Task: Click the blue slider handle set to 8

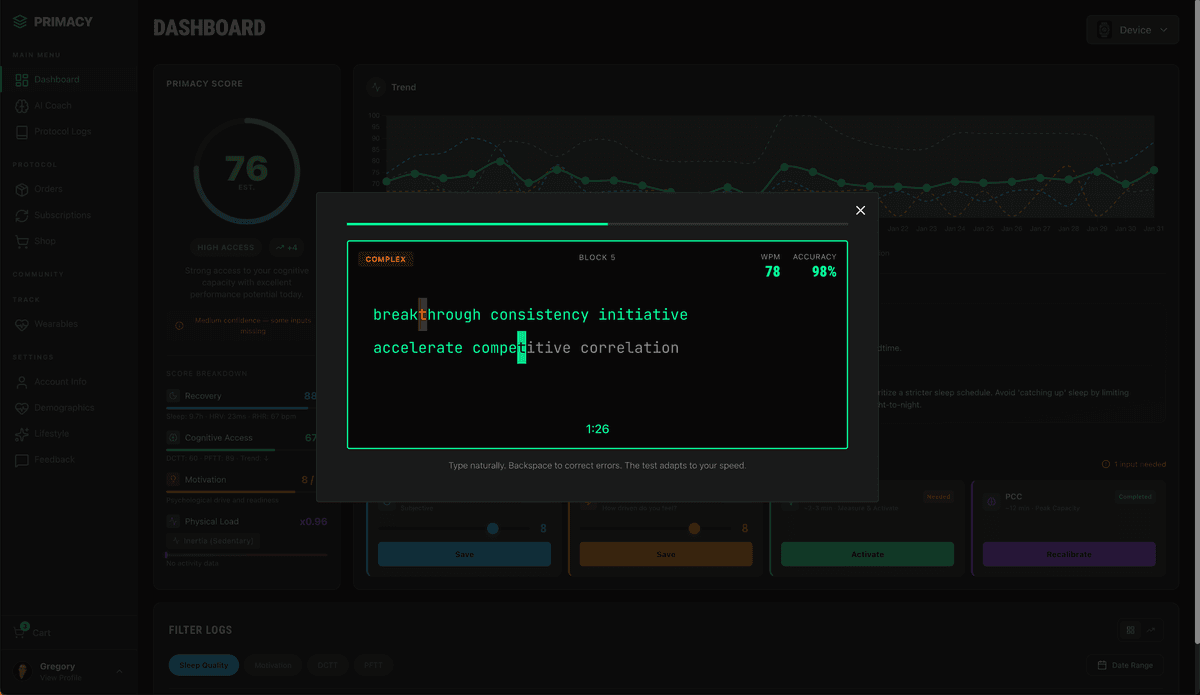Action: pyautogui.click(x=493, y=528)
